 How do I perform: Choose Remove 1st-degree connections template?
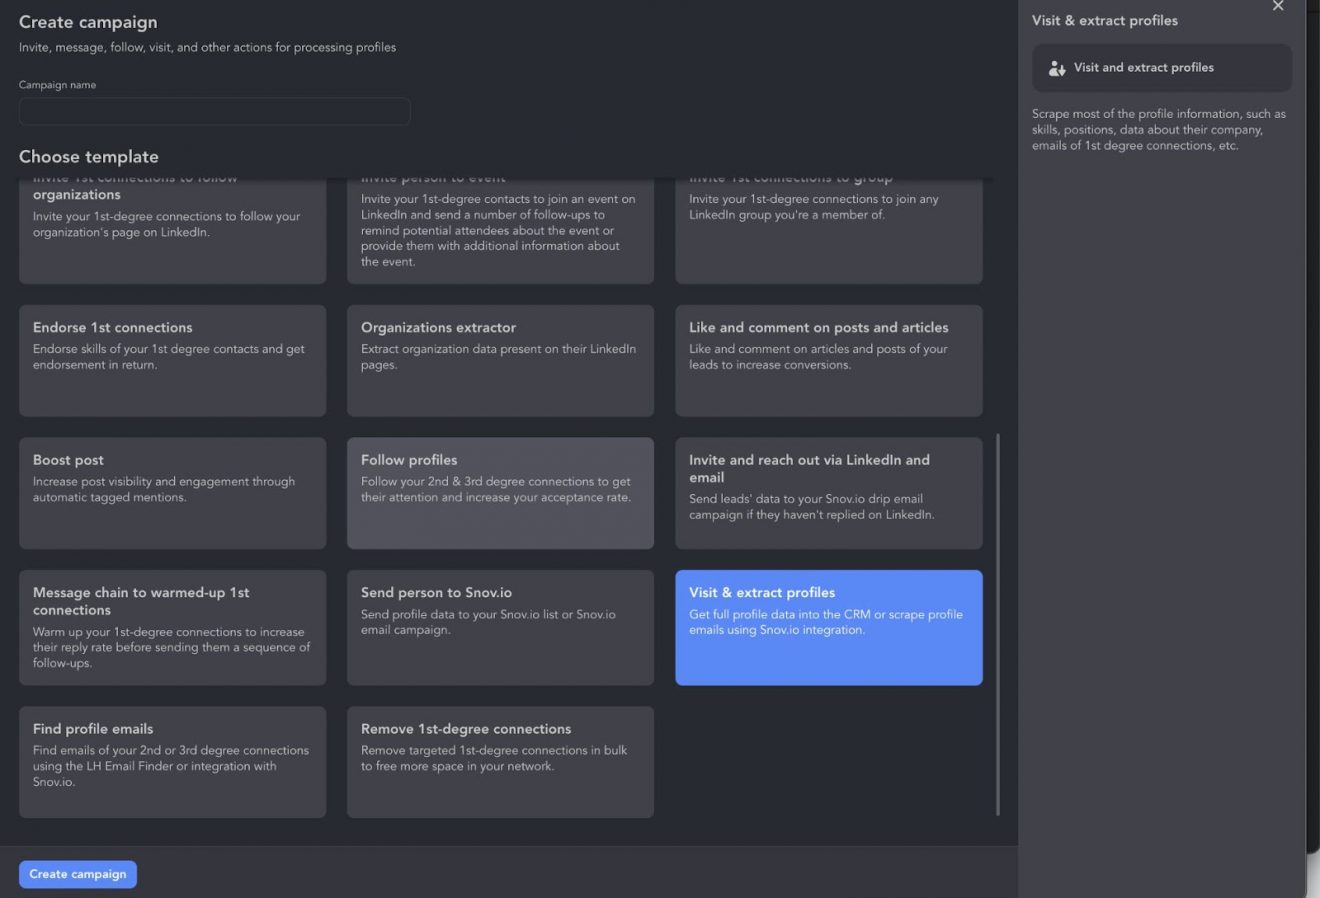click(500, 762)
